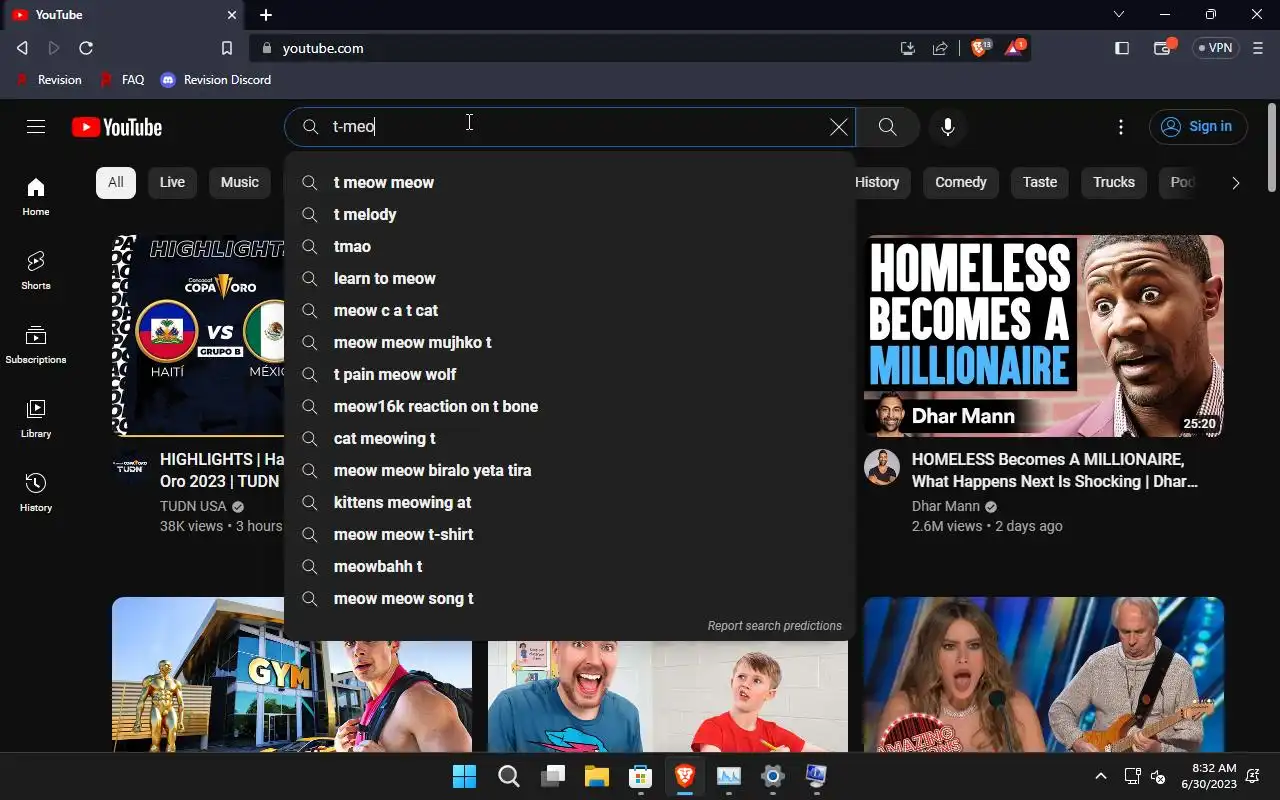Choose suggestion 'meow meow mujhko t'
This screenshot has width=1280, height=800.
[x=570, y=342]
